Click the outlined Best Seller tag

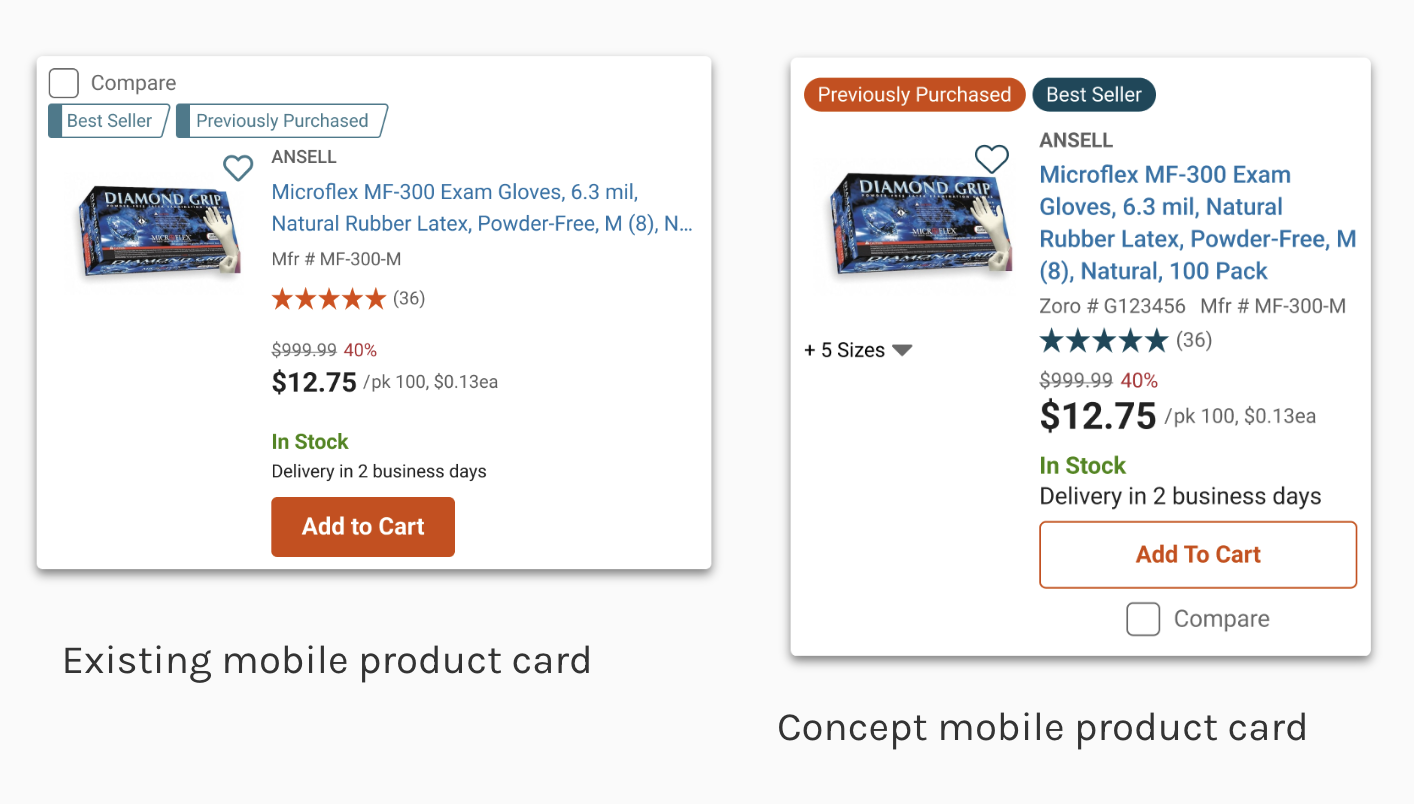[109, 121]
